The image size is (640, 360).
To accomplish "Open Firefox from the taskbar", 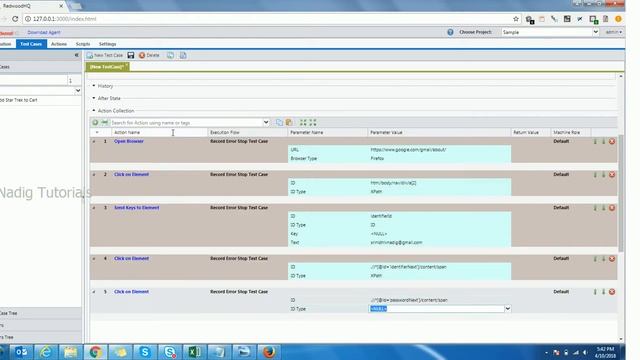I will click(x=269, y=352).
